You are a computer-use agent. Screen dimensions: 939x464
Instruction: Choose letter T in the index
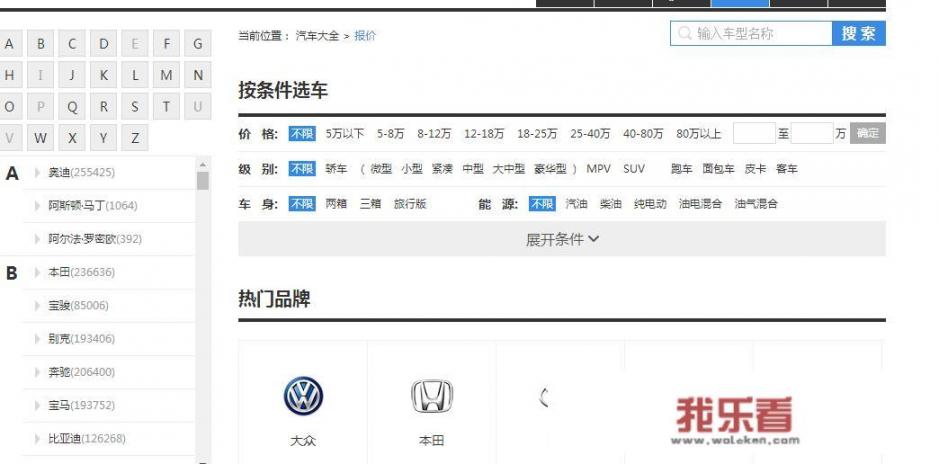[x=166, y=107]
